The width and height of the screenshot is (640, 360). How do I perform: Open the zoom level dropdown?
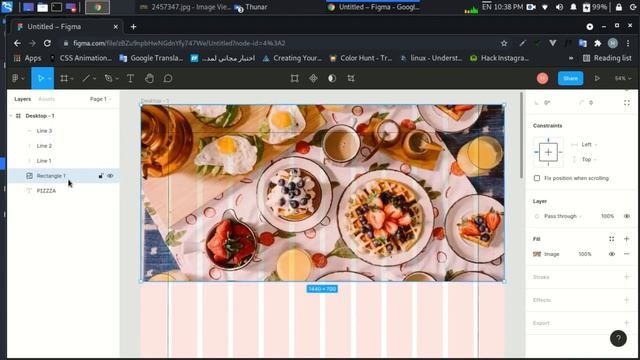tap(623, 78)
